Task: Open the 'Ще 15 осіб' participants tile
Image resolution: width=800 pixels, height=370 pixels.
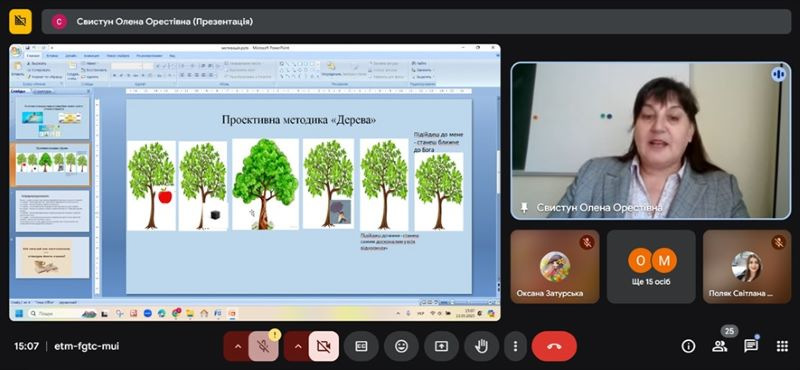Action: (651, 266)
